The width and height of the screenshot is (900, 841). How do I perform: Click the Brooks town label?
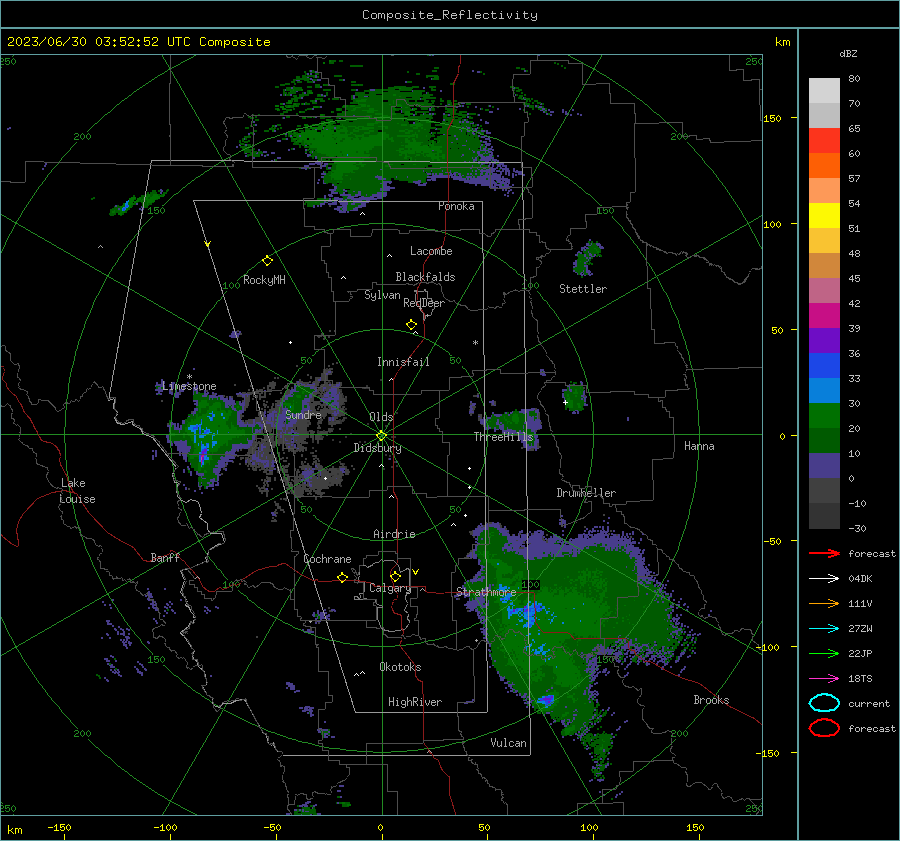711,700
